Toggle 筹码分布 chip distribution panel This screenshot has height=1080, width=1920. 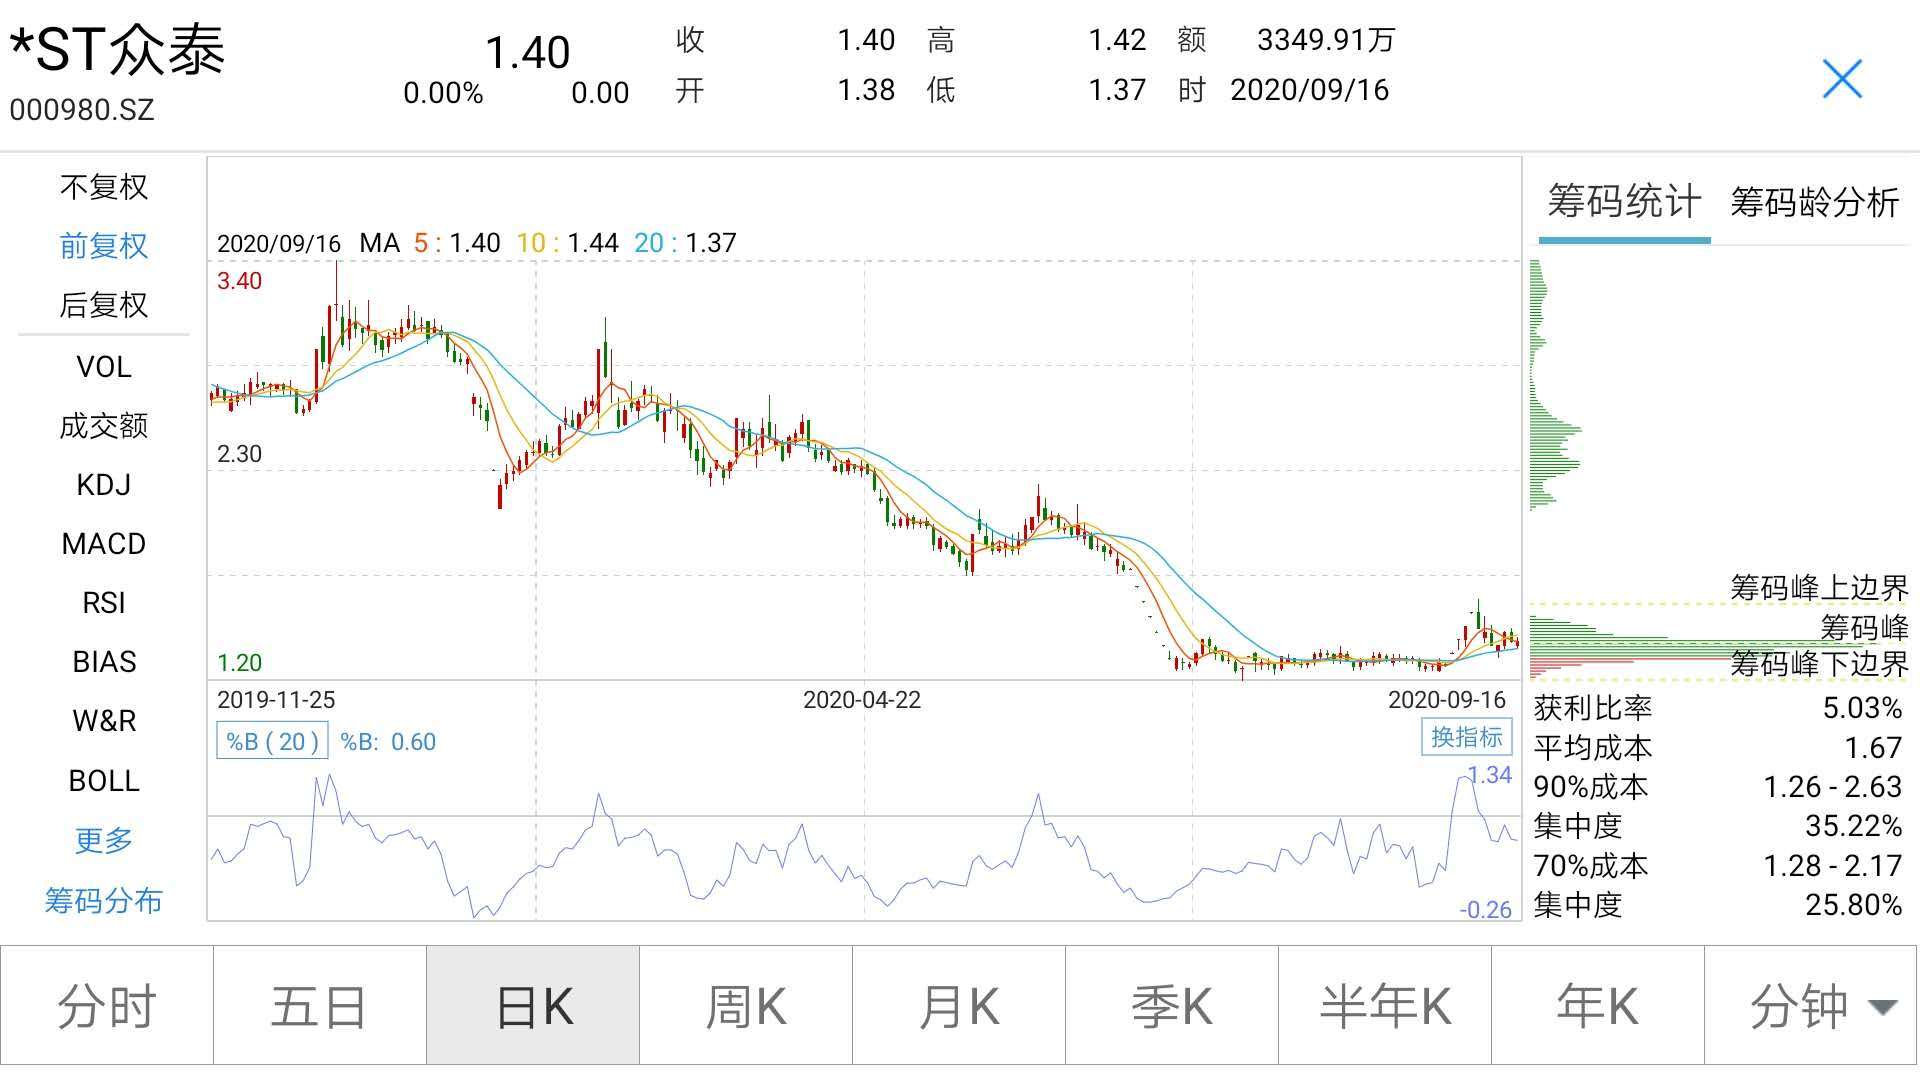tap(103, 901)
